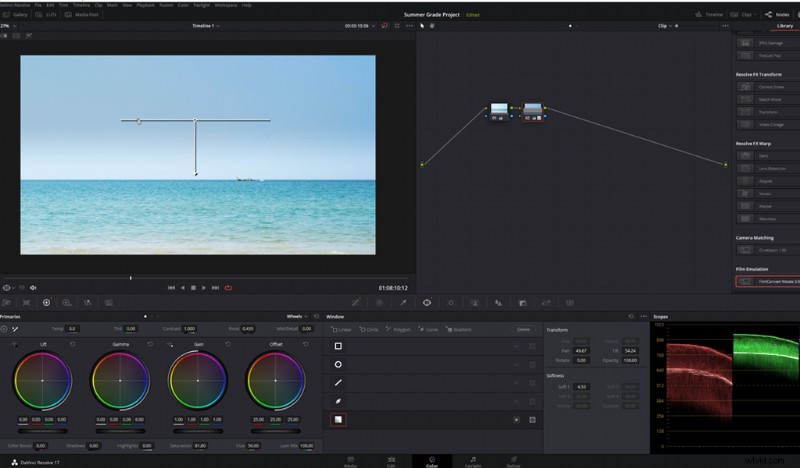Open the LUTs browser
Image resolution: width=800 pixels, height=468 pixels.
click(x=46, y=15)
